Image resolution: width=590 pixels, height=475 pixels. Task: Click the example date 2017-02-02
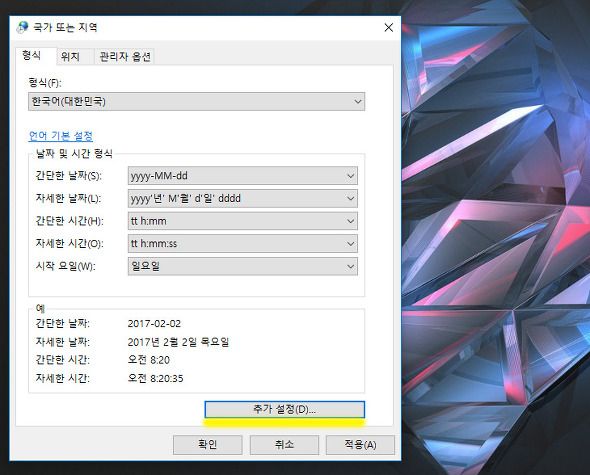pos(154,324)
